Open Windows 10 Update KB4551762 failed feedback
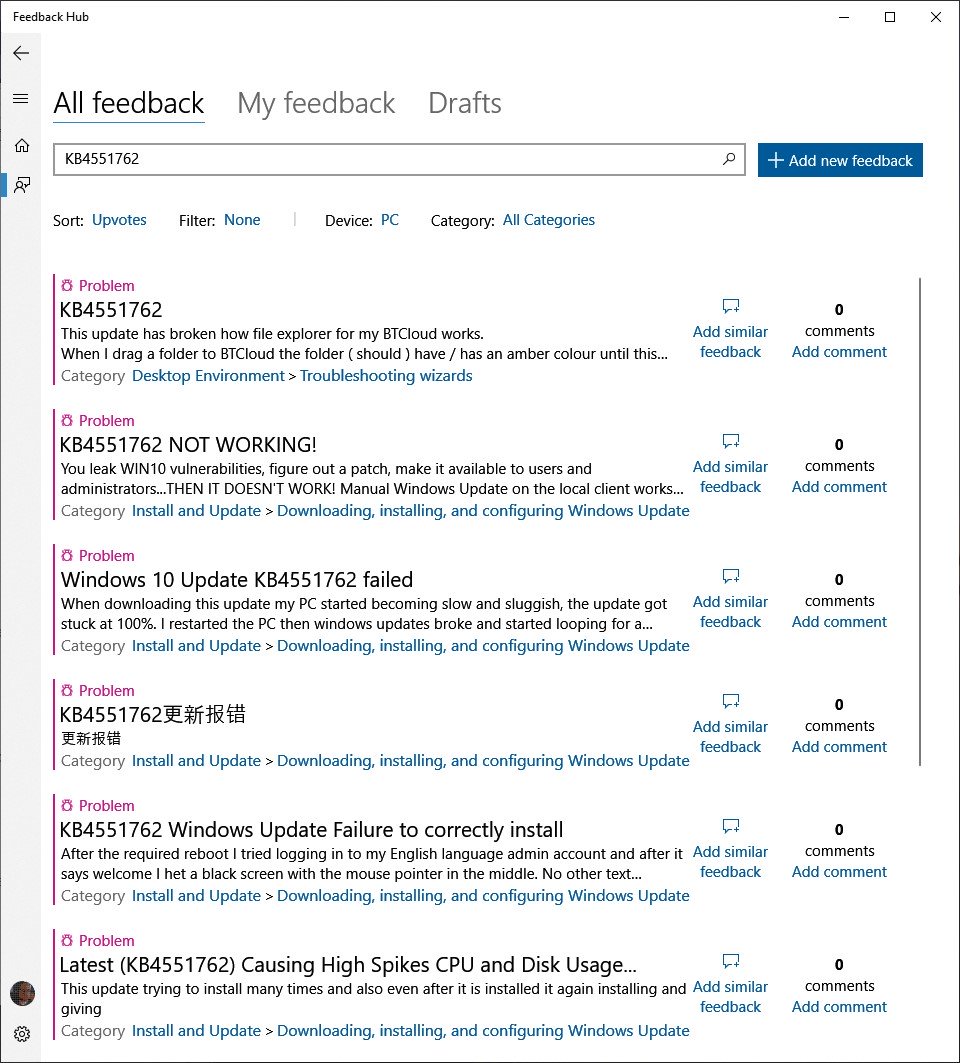Image resolution: width=960 pixels, height=1063 pixels. tap(237, 580)
